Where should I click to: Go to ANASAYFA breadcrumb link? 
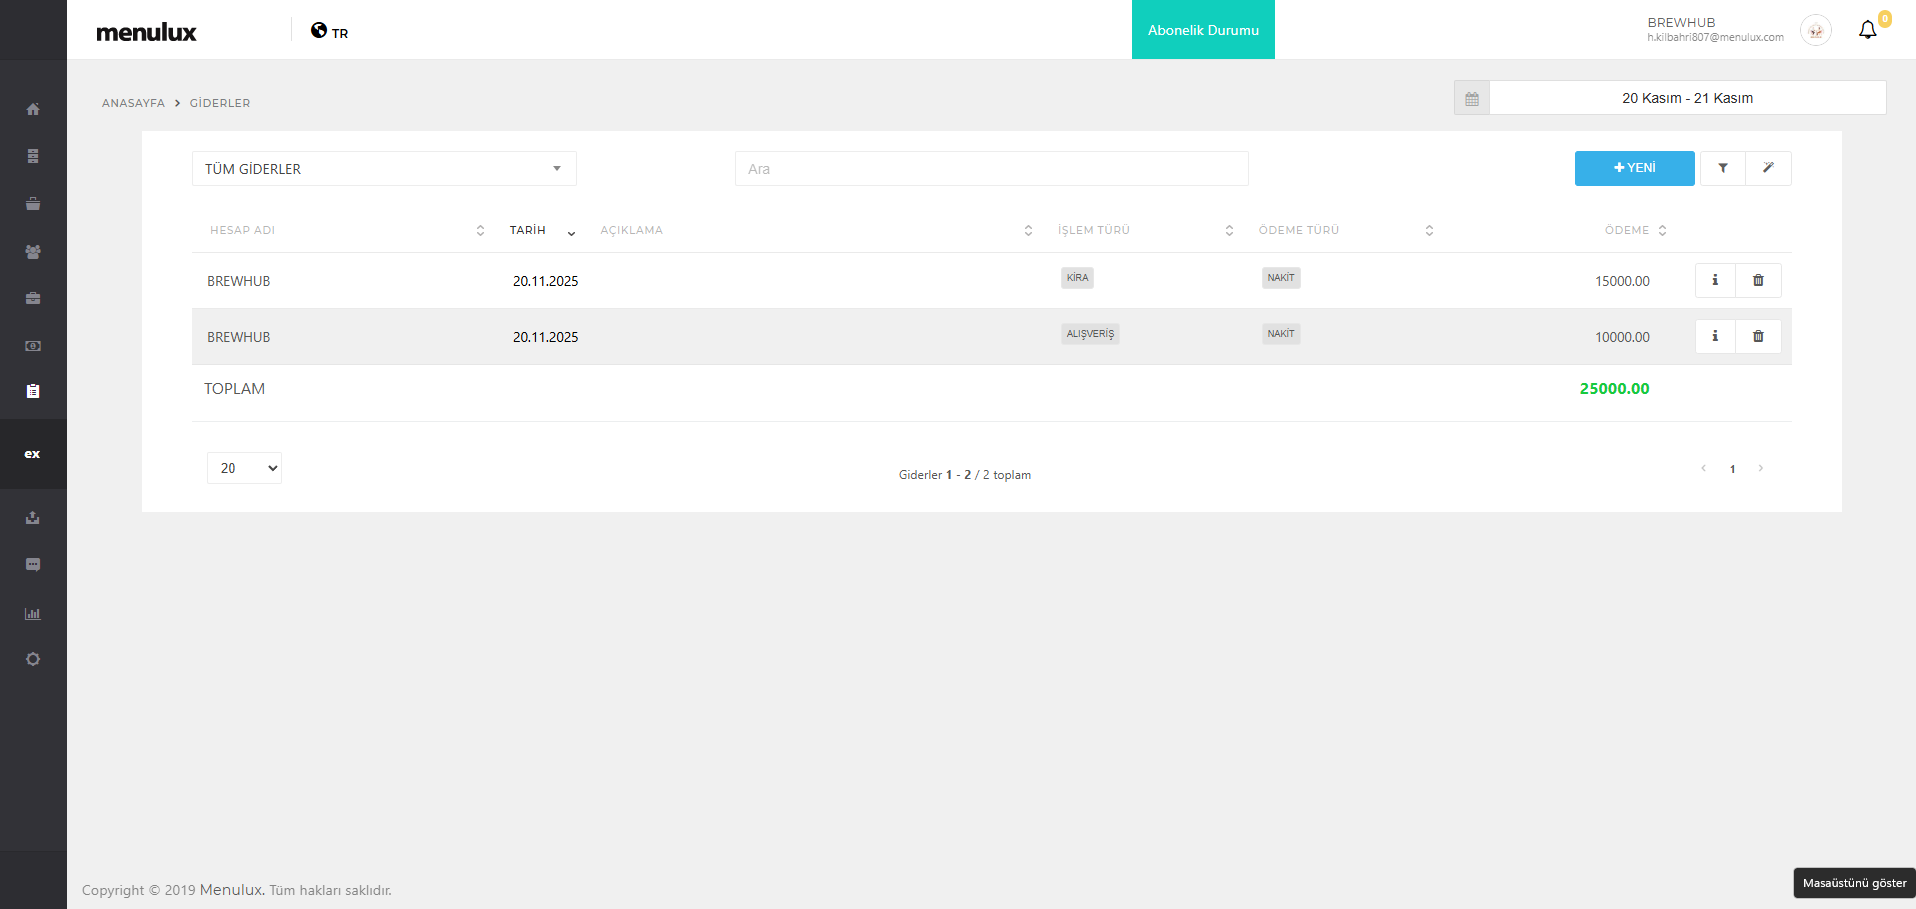tap(133, 103)
